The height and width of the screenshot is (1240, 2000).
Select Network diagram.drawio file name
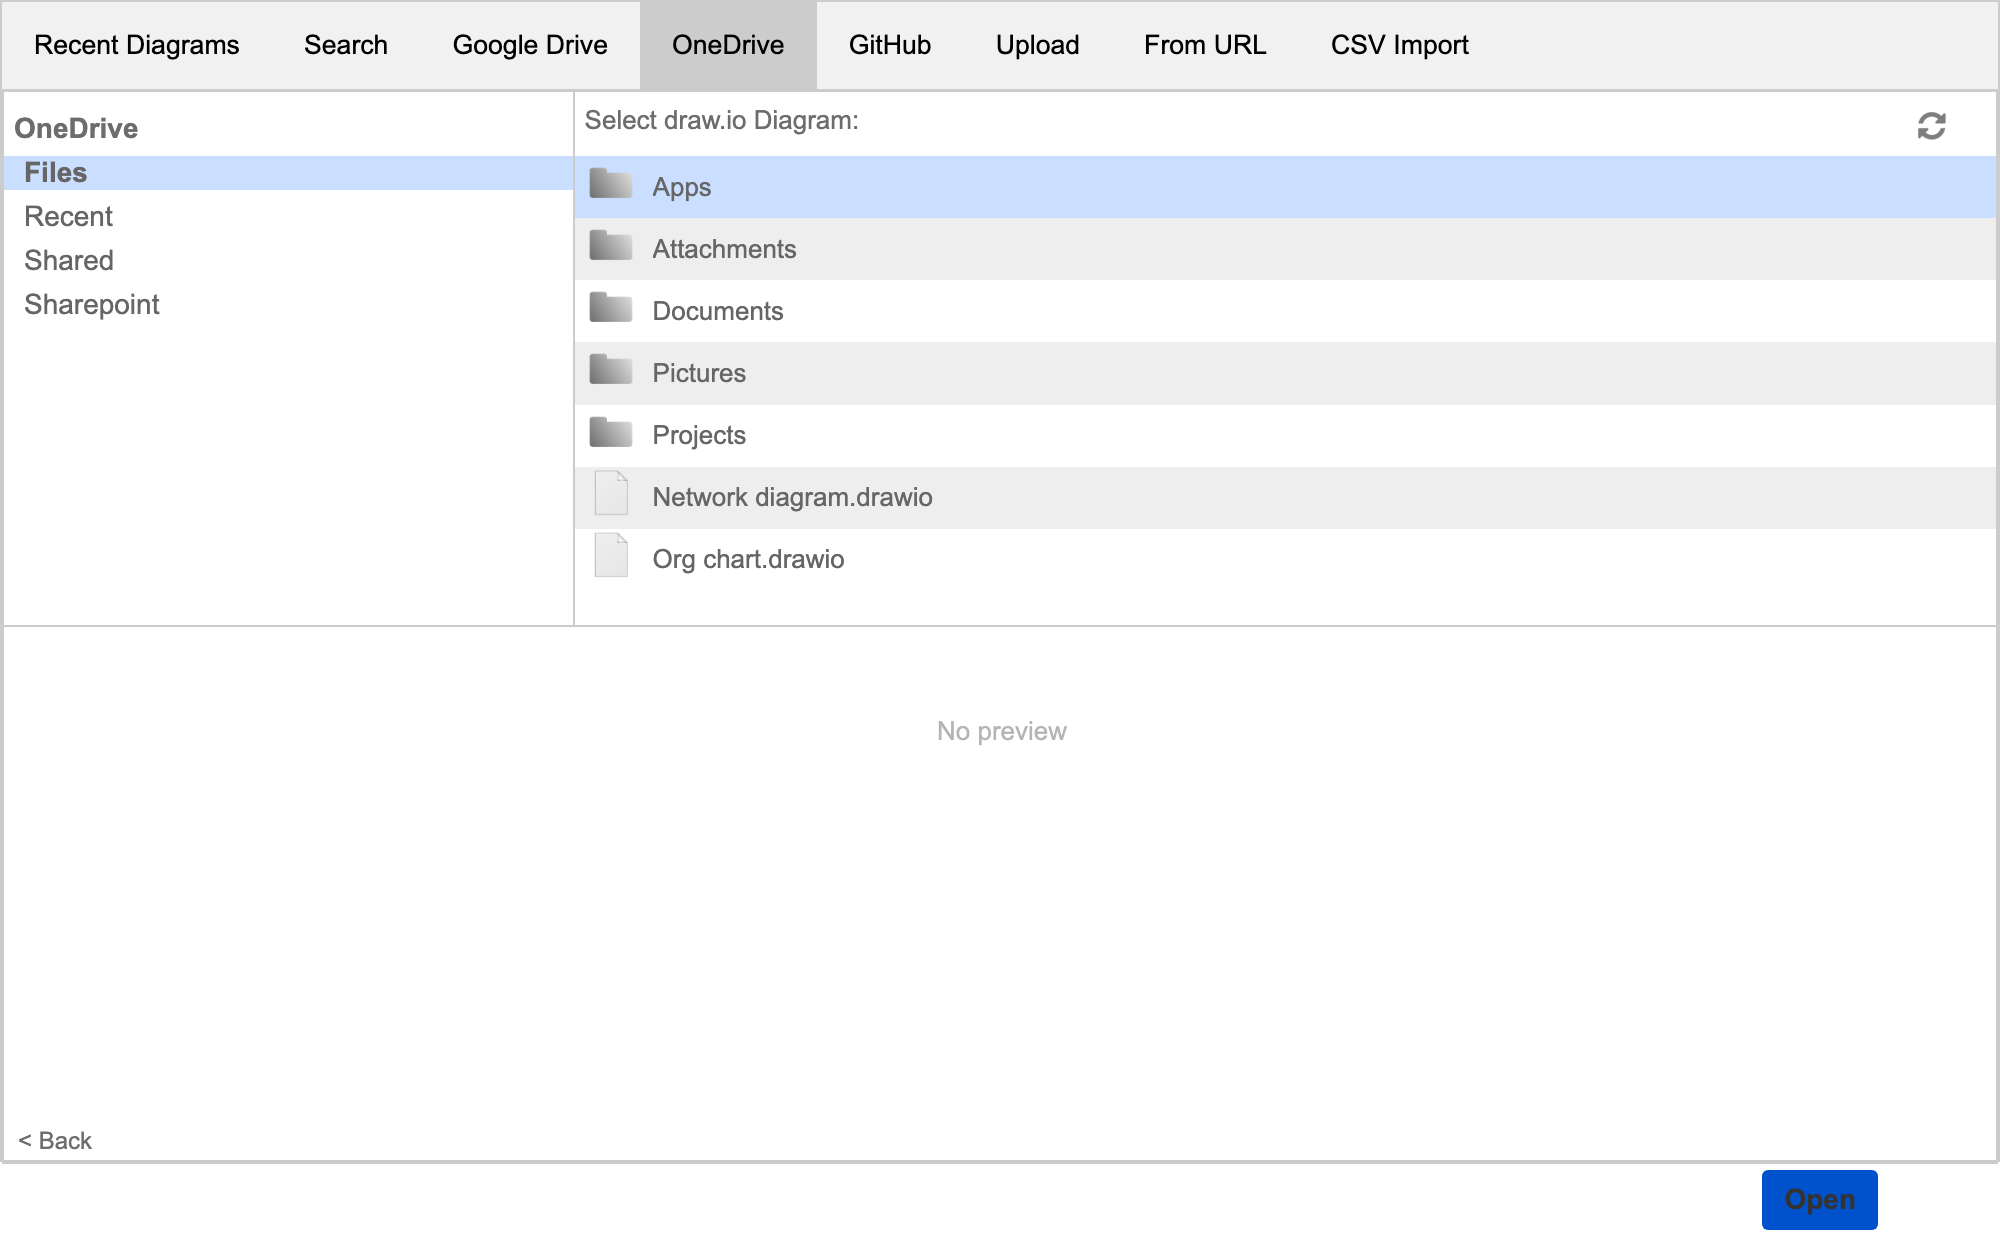793,497
